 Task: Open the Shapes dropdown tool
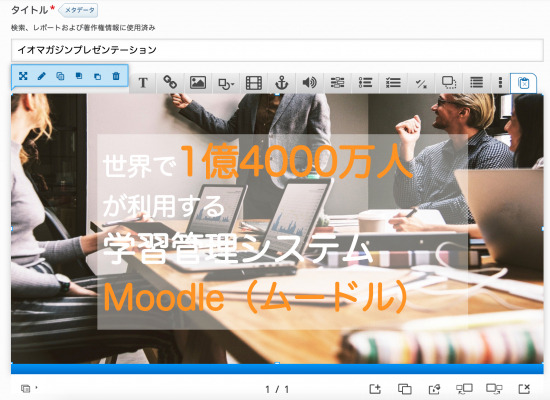226,83
